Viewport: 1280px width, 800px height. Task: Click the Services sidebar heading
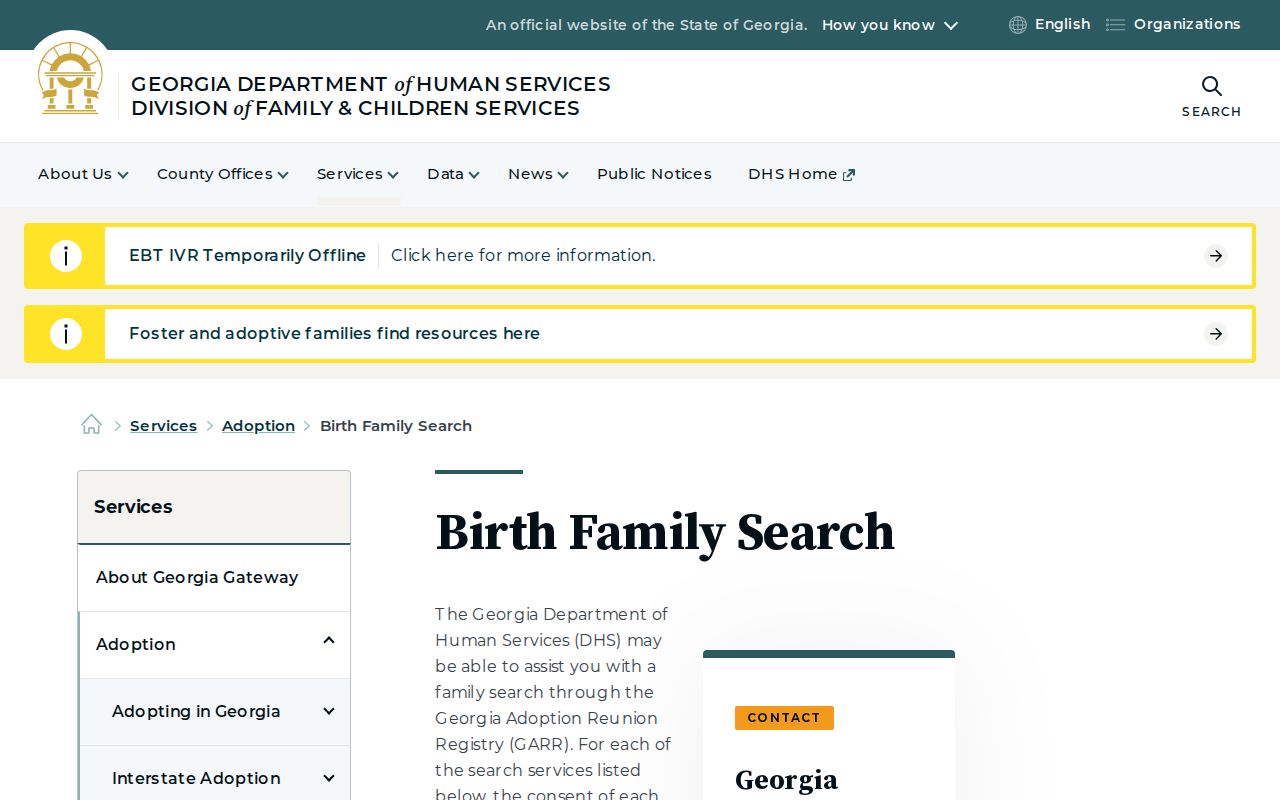(133, 507)
